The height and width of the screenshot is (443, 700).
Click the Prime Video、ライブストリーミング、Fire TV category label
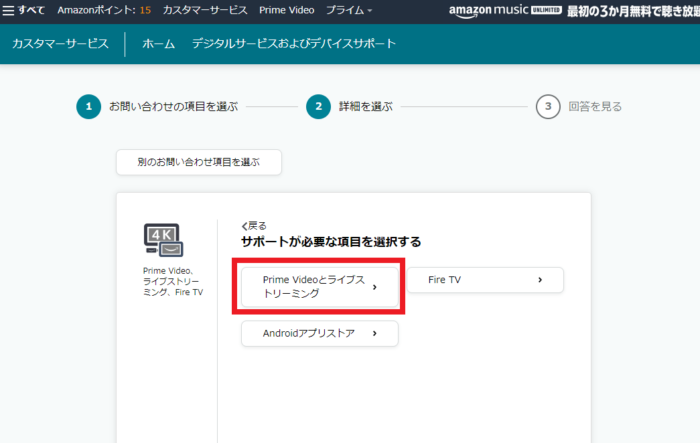pyautogui.click(x=173, y=281)
